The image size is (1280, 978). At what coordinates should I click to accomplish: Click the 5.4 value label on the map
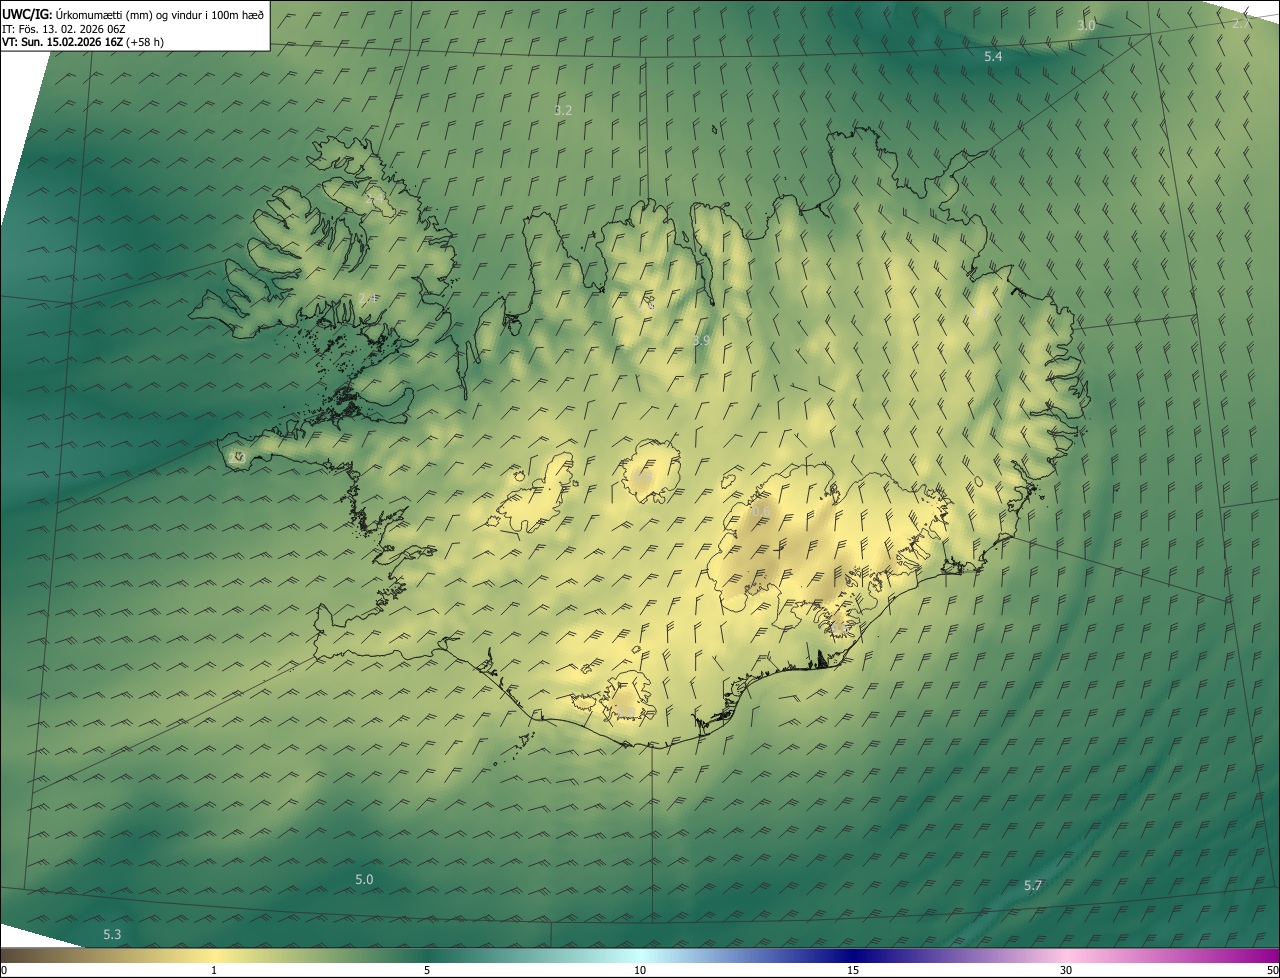(993, 57)
